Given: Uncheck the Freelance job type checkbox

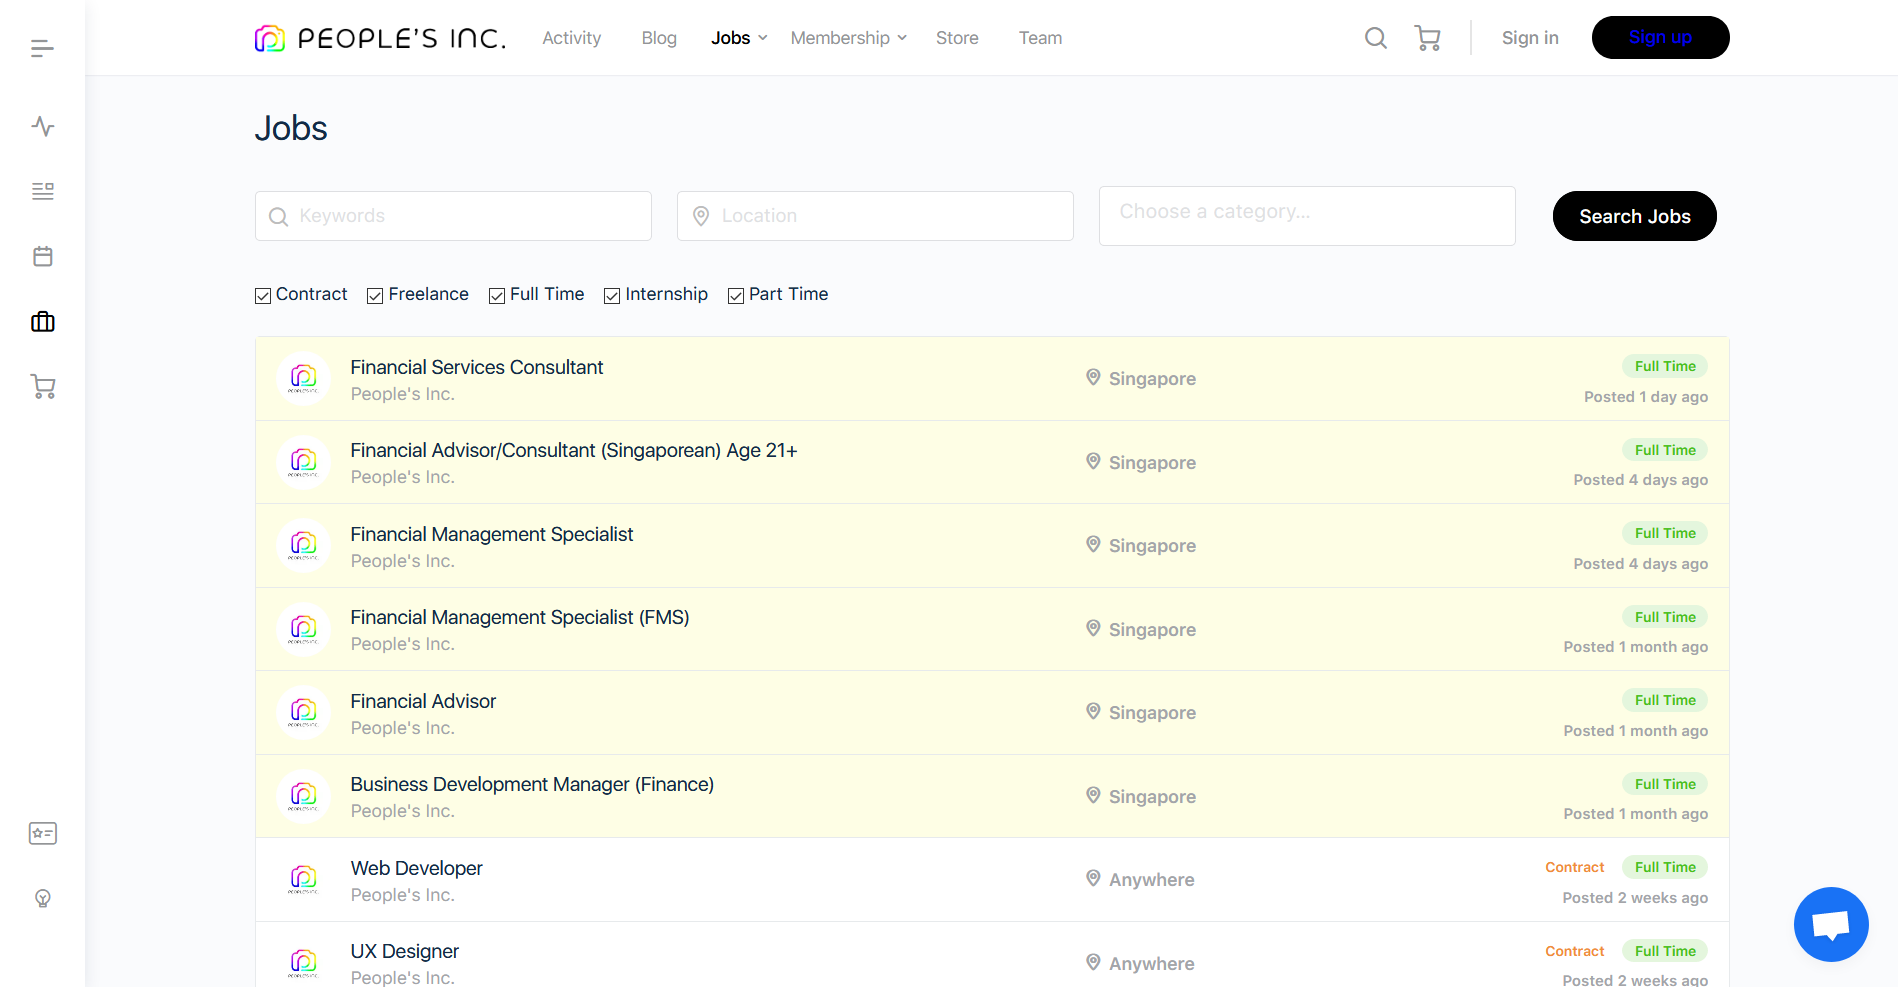Looking at the screenshot, I should point(375,296).
